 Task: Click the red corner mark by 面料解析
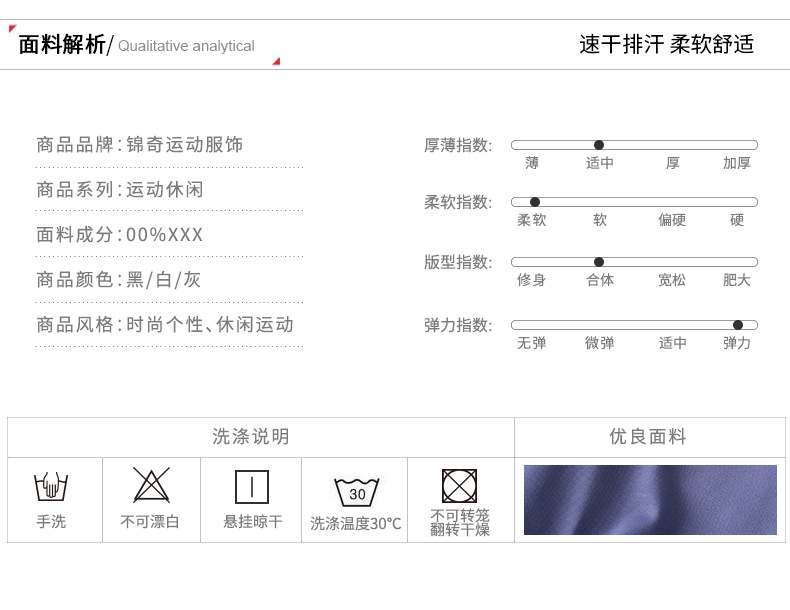click(x=13, y=28)
